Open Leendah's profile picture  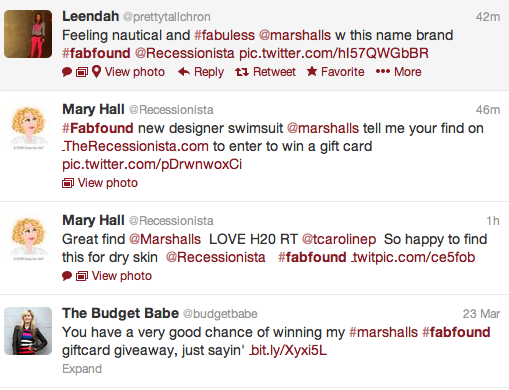pyautogui.click(x=28, y=34)
